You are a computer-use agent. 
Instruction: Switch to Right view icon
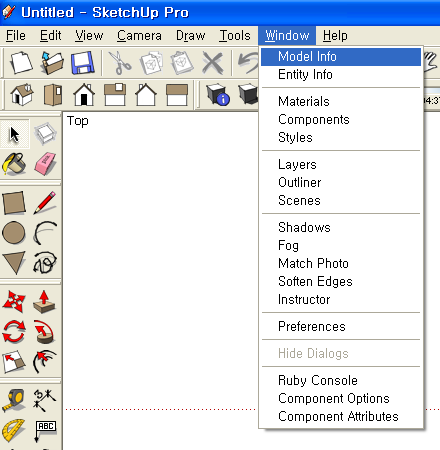[115, 94]
